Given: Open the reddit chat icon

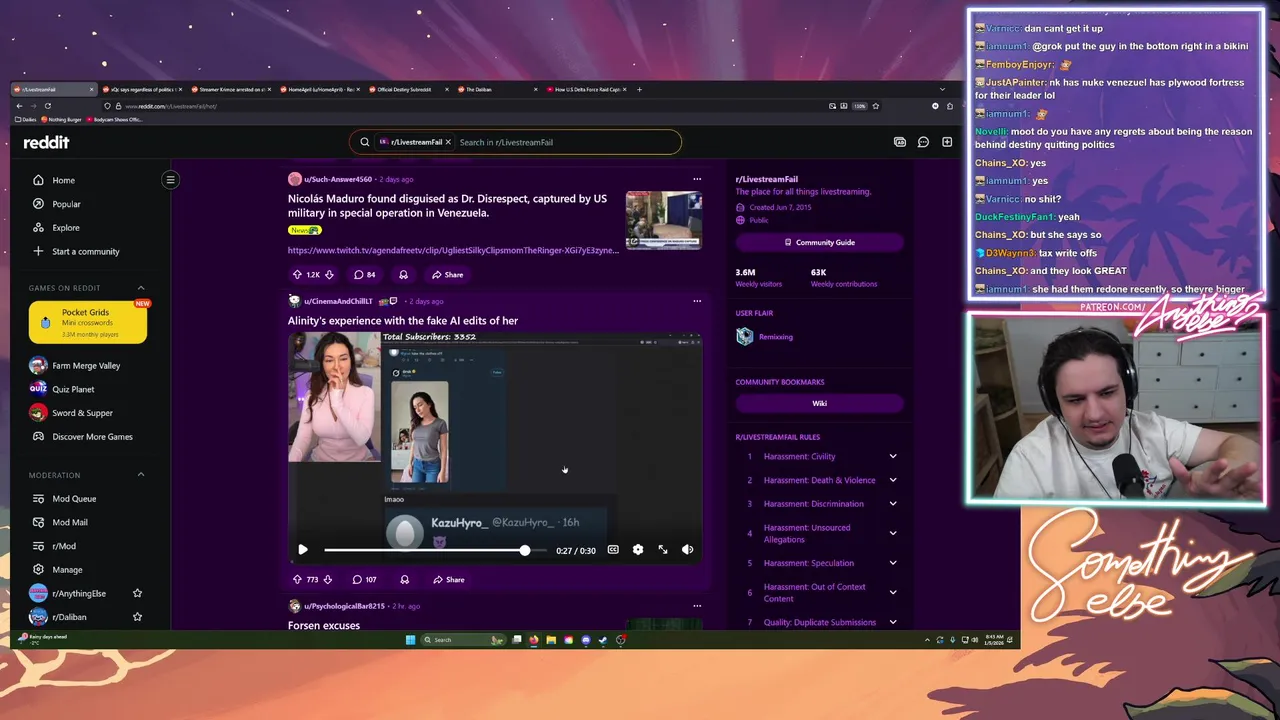Looking at the screenshot, I should [x=923, y=142].
